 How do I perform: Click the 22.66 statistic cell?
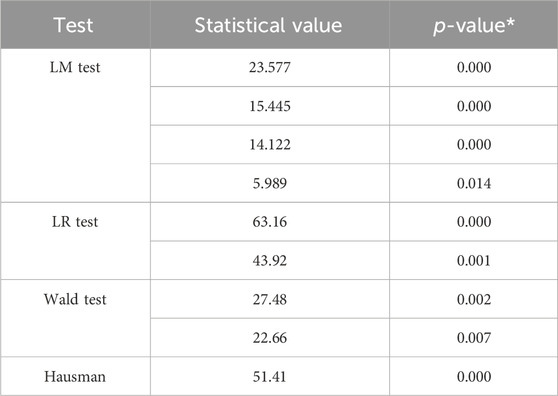coord(270,338)
